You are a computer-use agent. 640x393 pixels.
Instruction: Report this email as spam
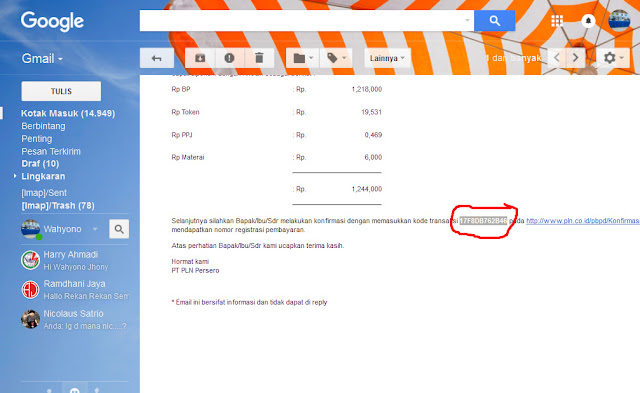[x=229, y=58]
